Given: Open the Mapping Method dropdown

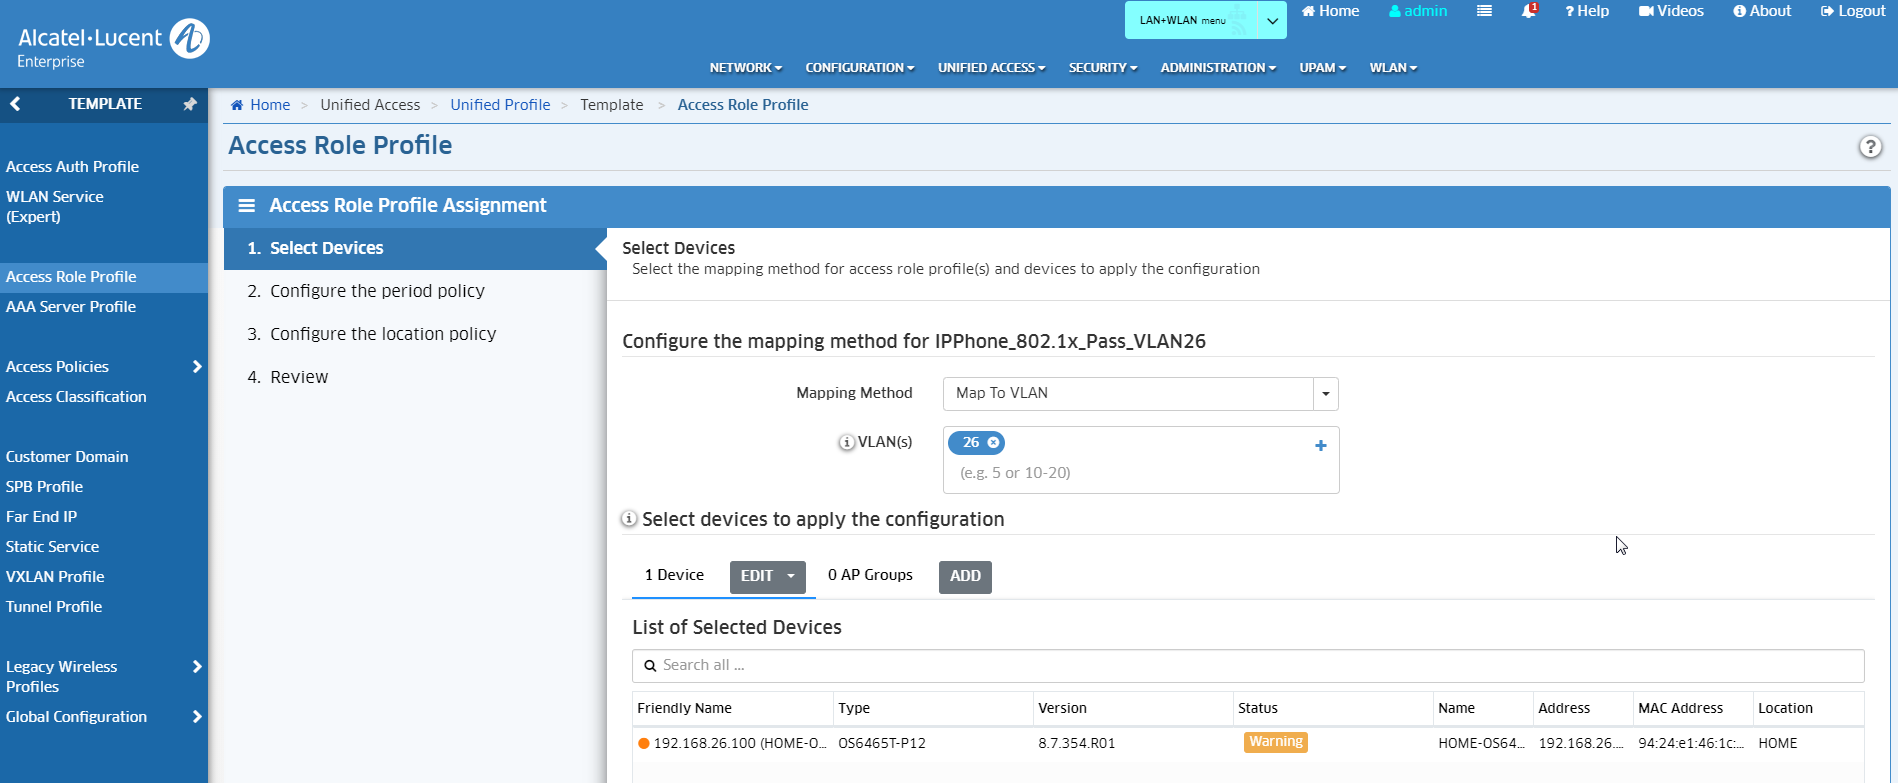Looking at the screenshot, I should pos(1325,394).
